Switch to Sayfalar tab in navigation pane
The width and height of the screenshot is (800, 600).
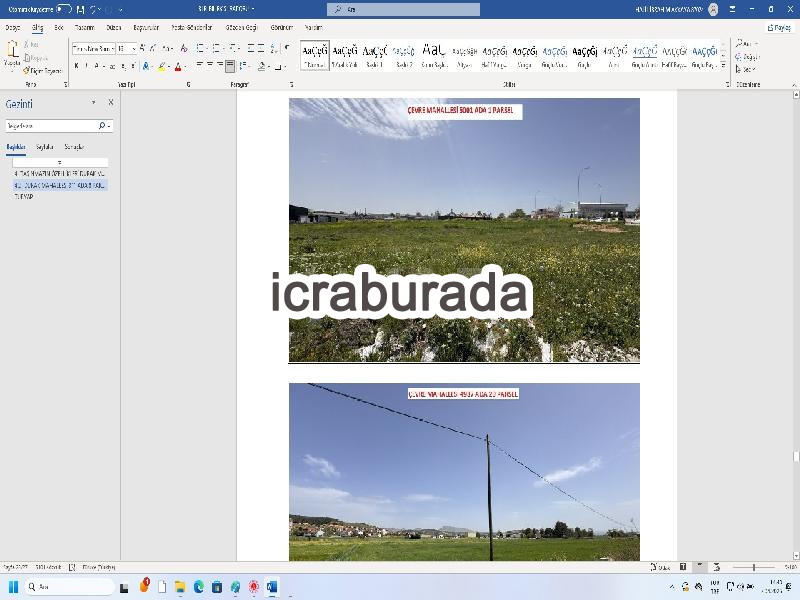[44, 147]
